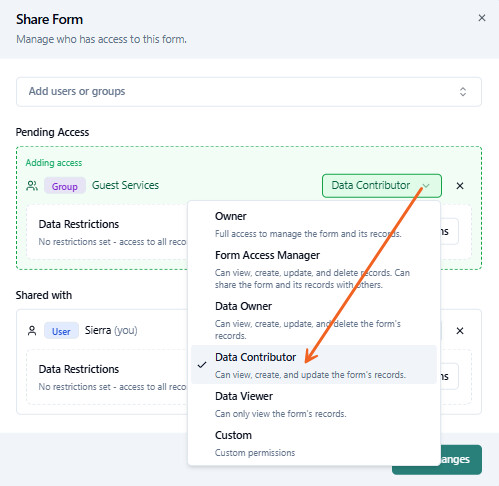Pick the Data Contributor option
Image resolution: width=499 pixels, height=486 pixels.
coord(314,365)
